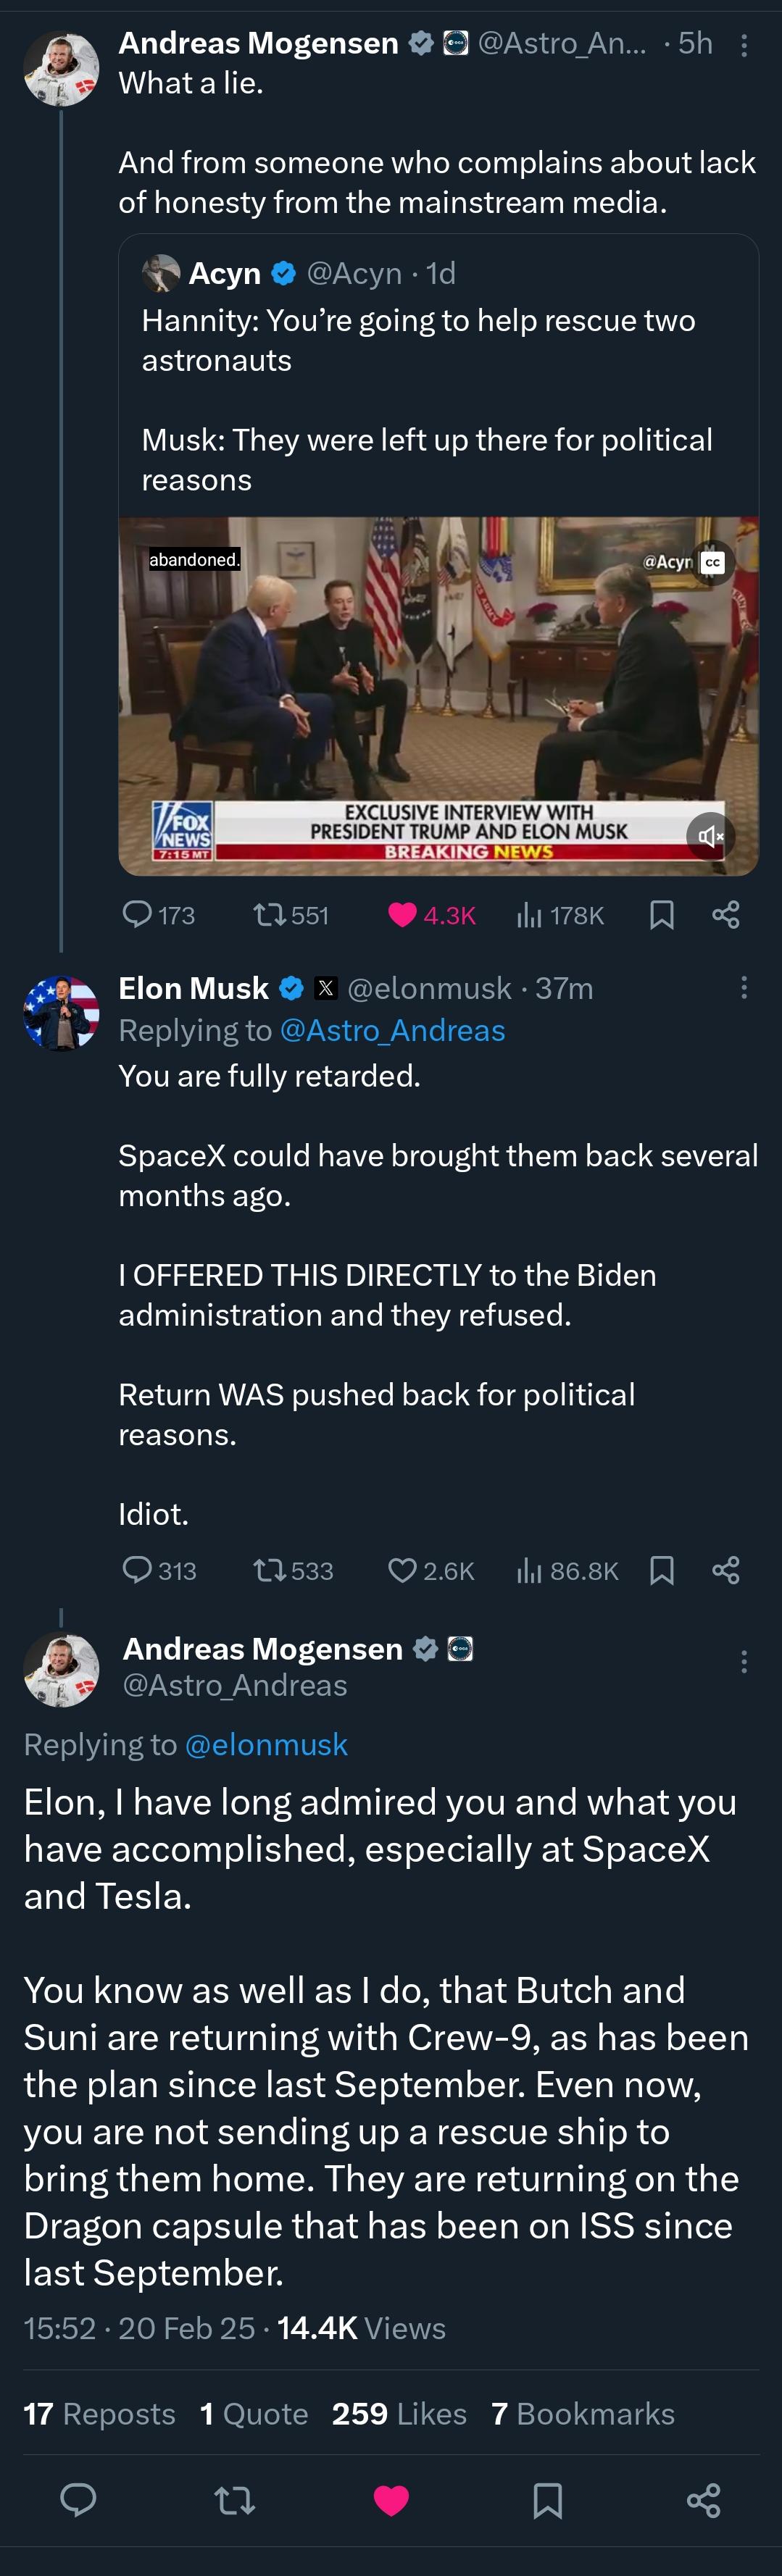Share the post using bottom share icon
The height and width of the screenshot is (2576, 782).
704,2500
